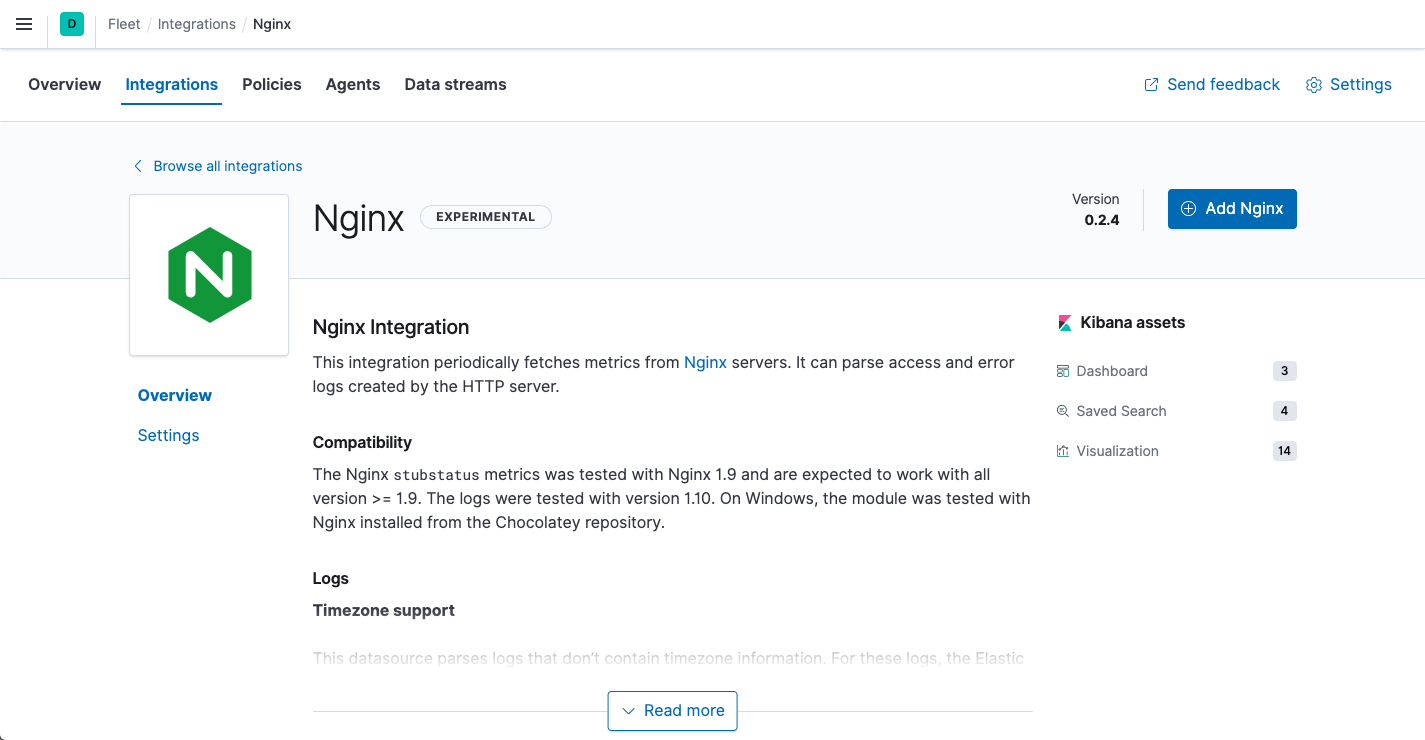Follow the Nginx hyperlink in the description

coord(705,362)
